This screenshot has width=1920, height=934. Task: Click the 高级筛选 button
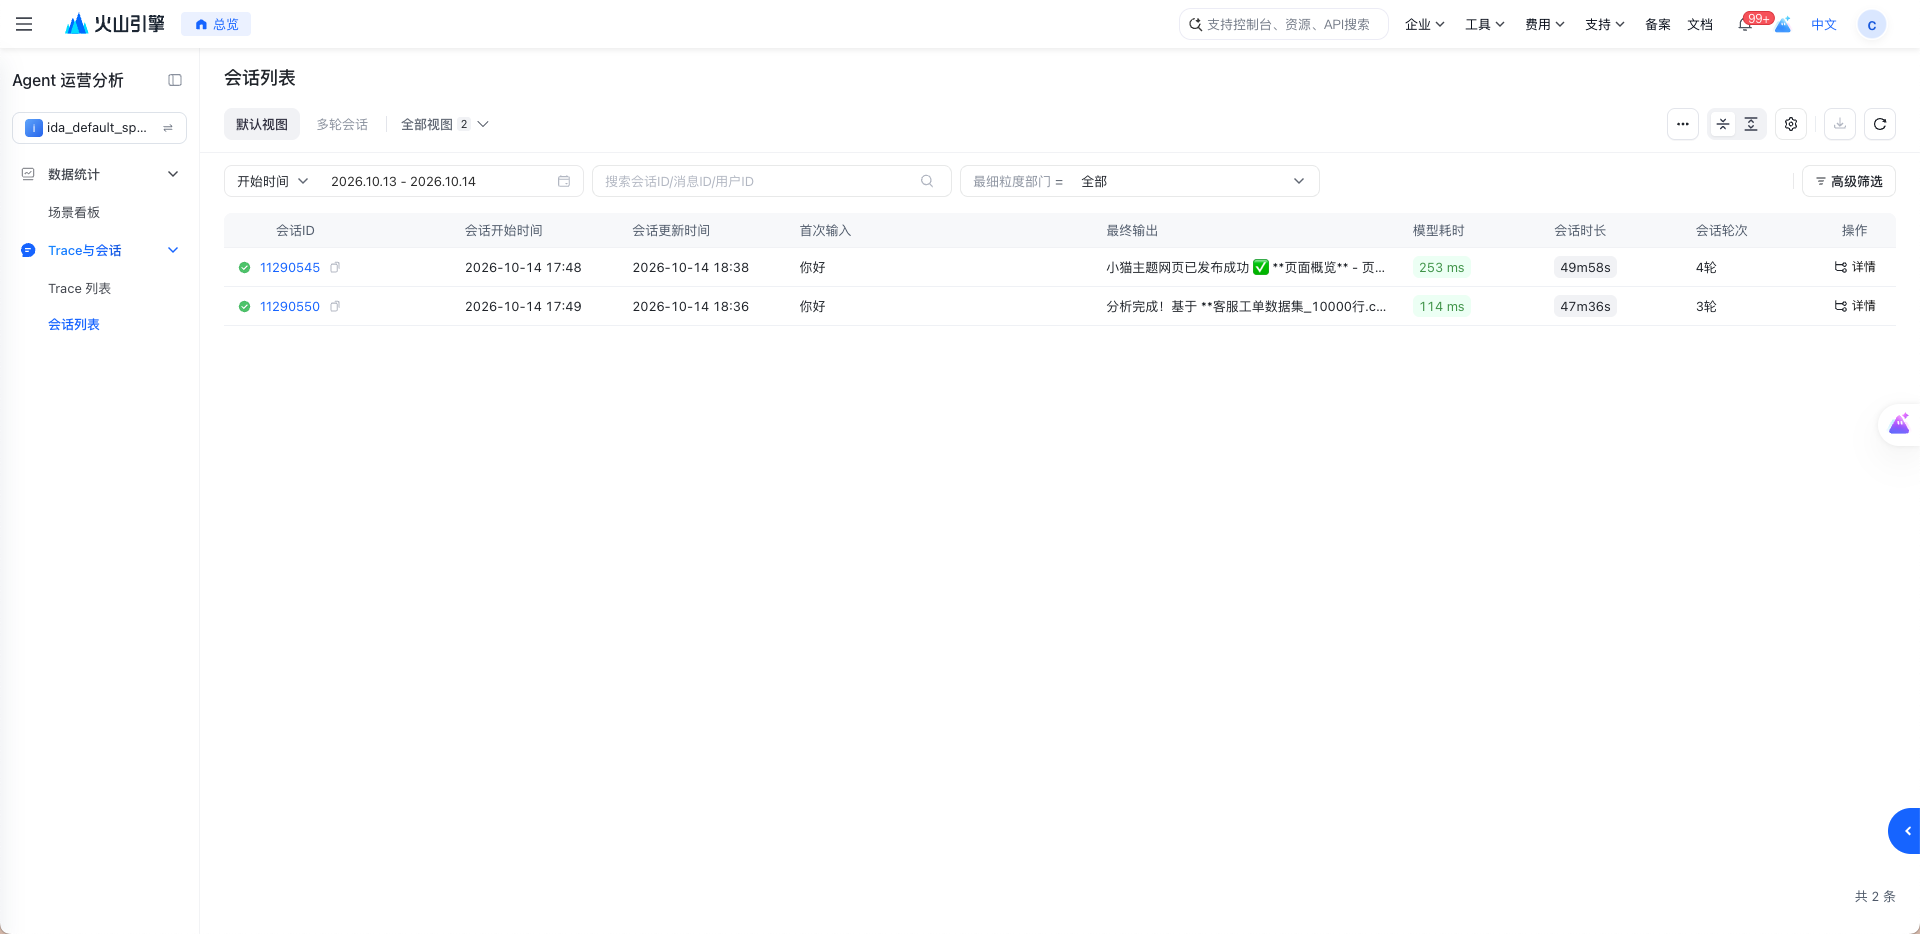tap(1849, 181)
